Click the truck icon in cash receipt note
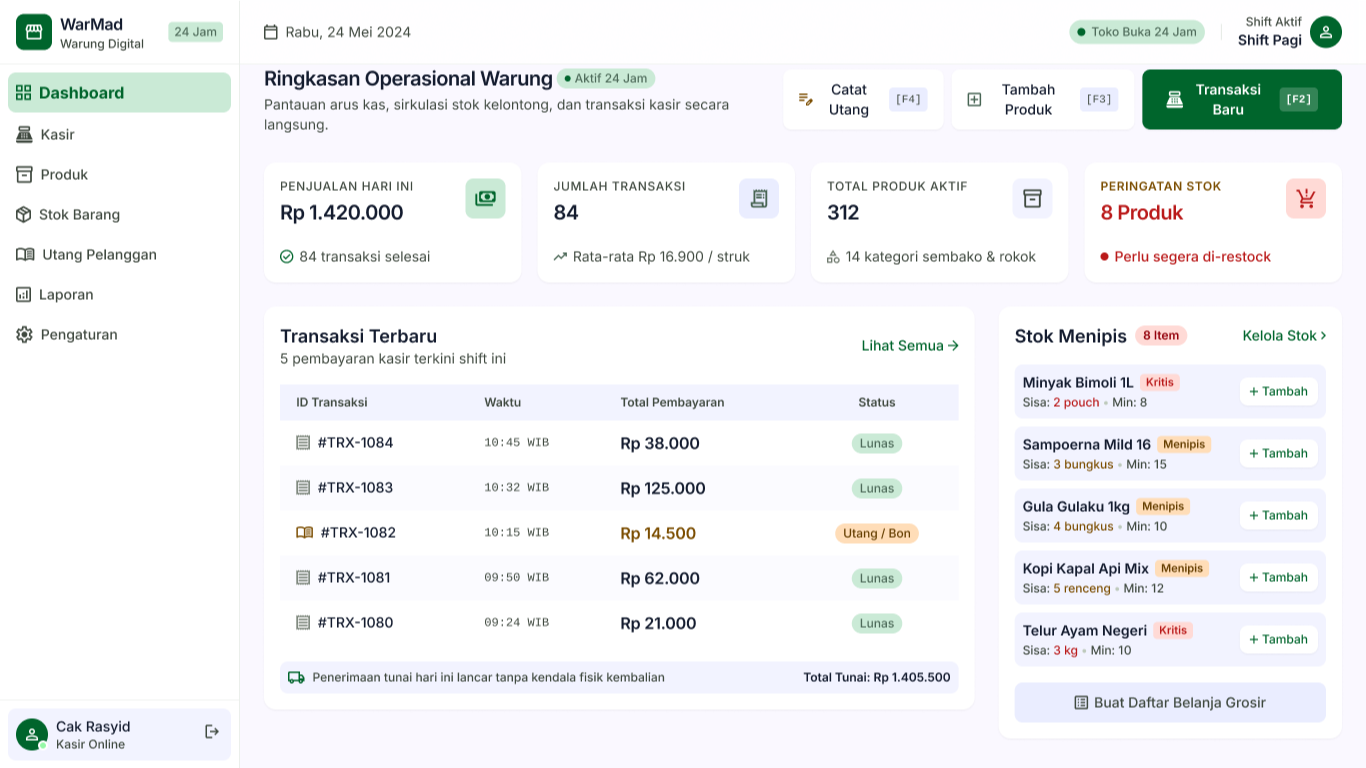The width and height of the screenshot is (1366, 768). [296, 677]
